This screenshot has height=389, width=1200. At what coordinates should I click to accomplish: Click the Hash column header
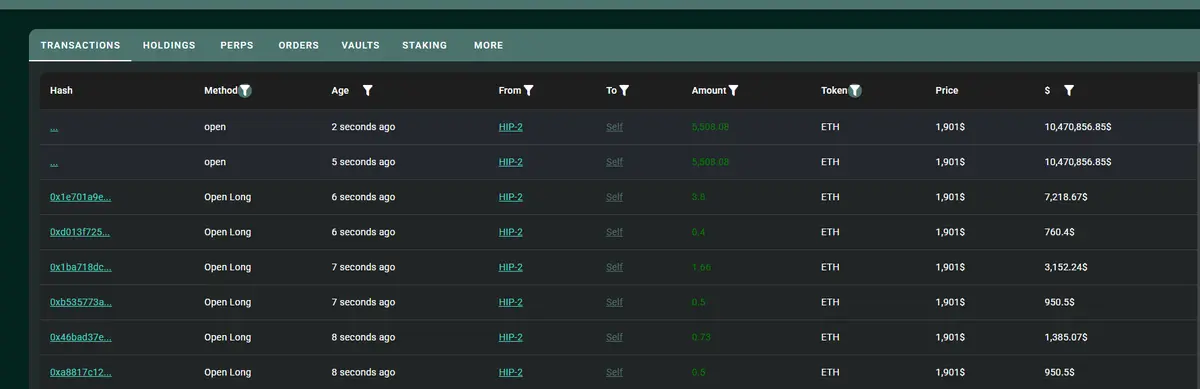point(61,91)
